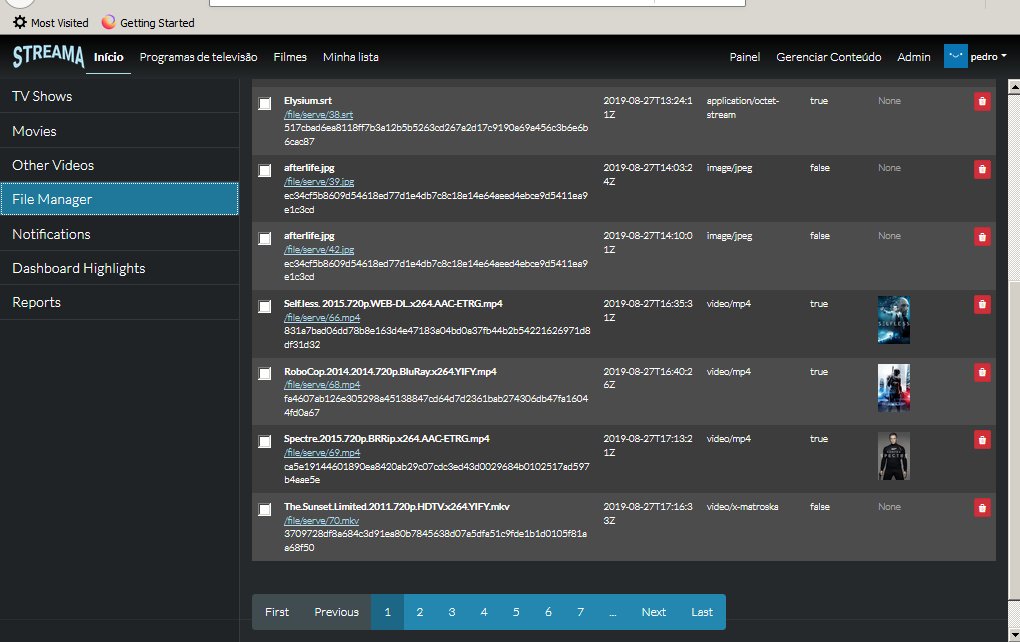This screenshot has height=642, width=1020.
Task: Click pedro's blue avatar icon
Action: [954, 56]
